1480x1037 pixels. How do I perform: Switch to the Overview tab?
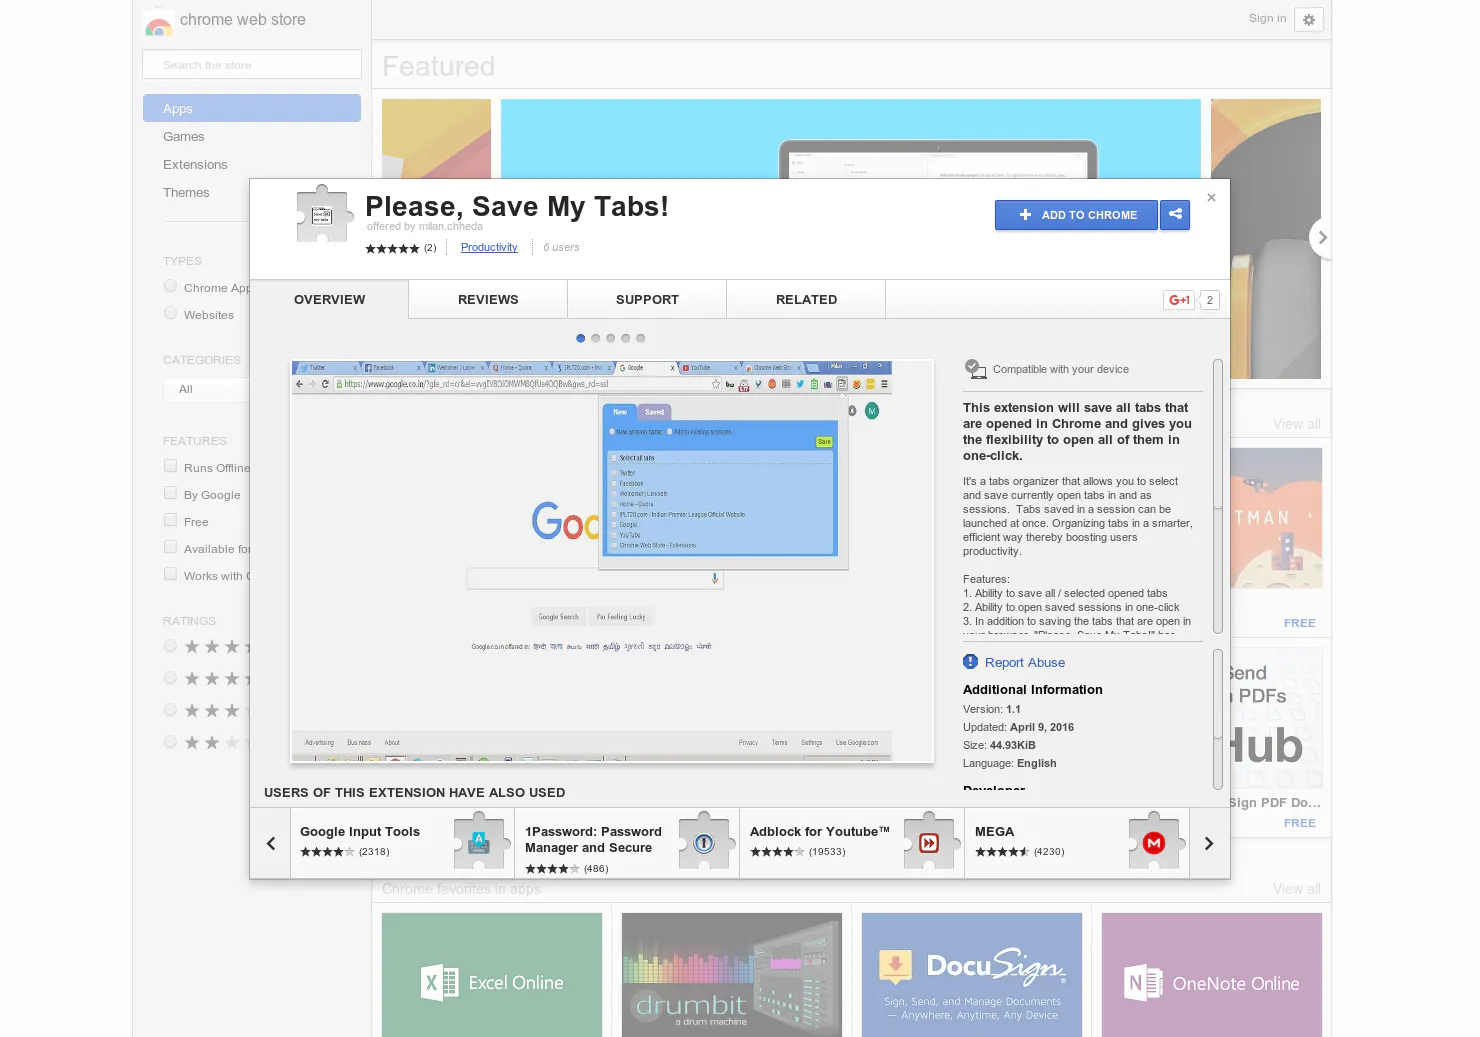coord(329,299)
